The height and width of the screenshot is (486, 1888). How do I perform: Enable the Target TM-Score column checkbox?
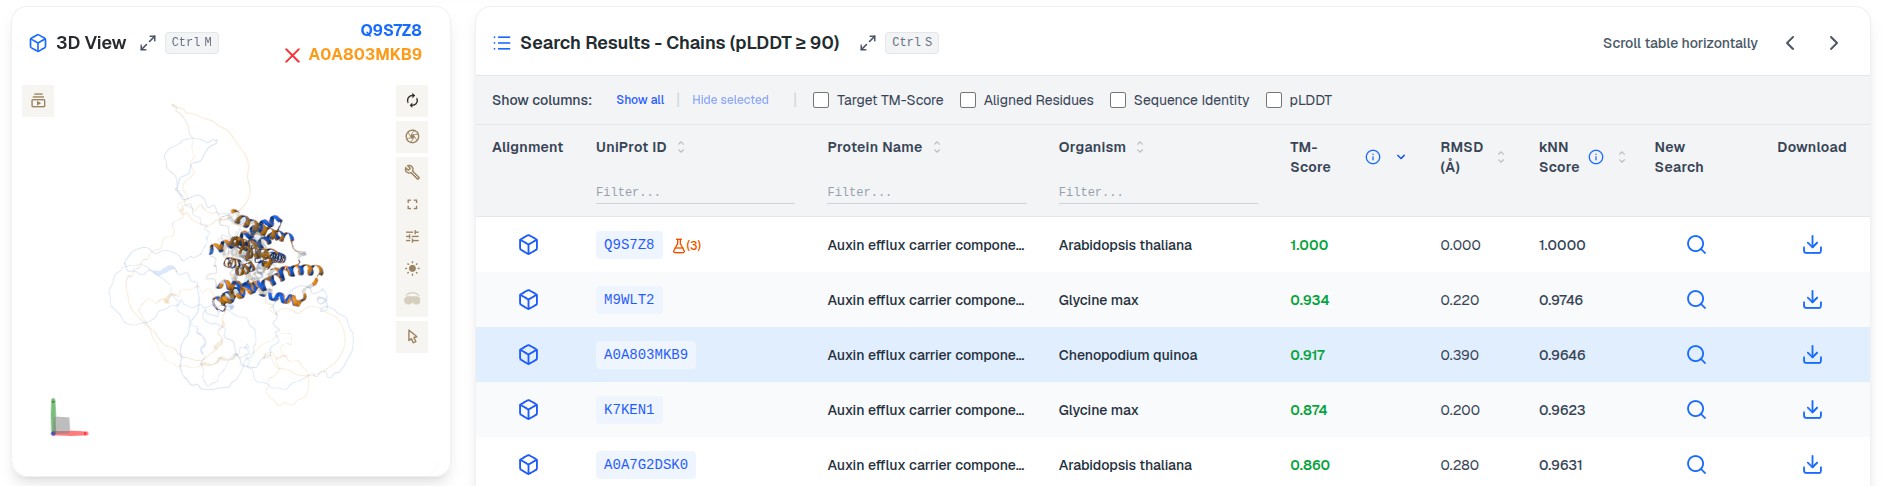pyautogui.click(x=821, y=100)
